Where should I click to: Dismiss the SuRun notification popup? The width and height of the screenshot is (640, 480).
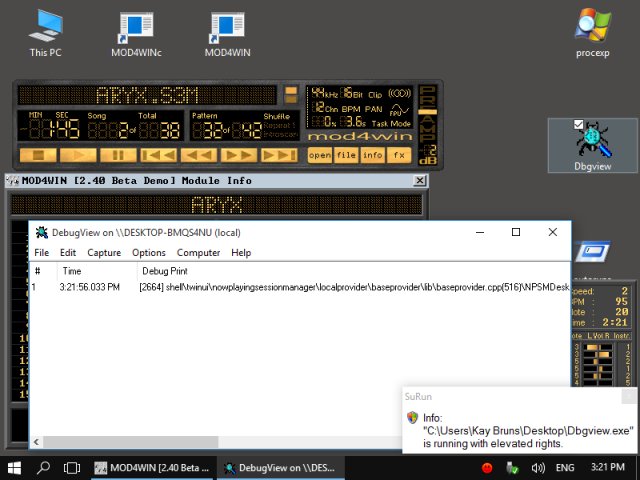[x=629, y=396]
